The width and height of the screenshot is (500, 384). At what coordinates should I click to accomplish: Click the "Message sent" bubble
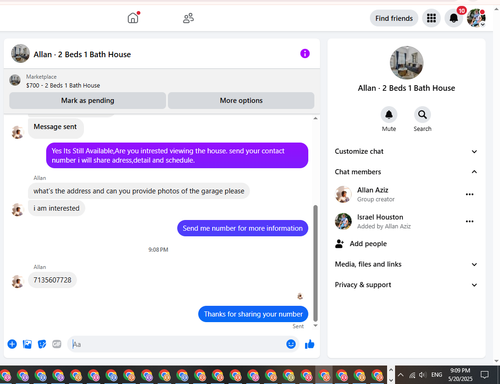coord(55,127)
